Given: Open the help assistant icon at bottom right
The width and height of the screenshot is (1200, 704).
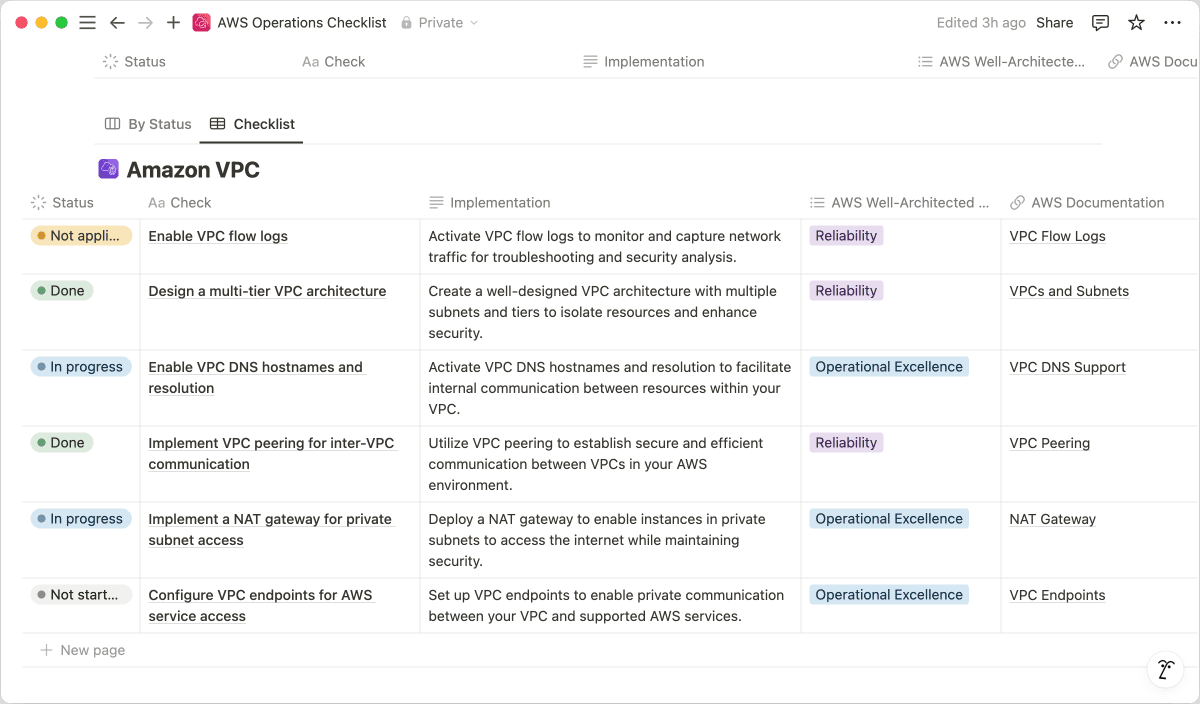Looking at the screenshot, I should 1165,669.
